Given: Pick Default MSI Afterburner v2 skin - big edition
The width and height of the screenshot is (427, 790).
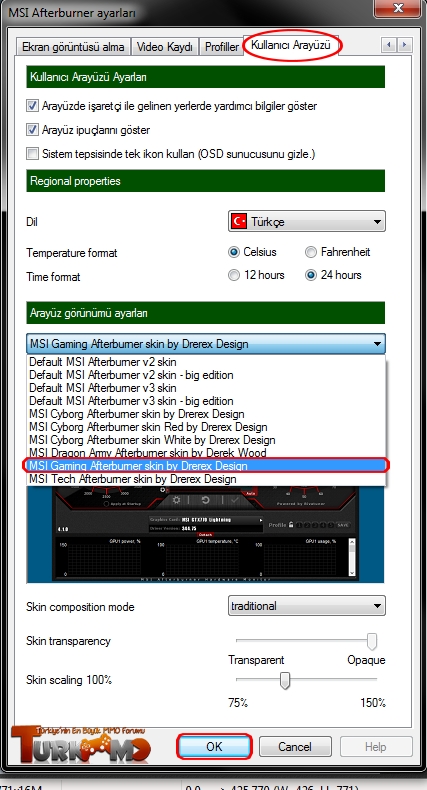Looking at the screenshot, I should [206, 375].
